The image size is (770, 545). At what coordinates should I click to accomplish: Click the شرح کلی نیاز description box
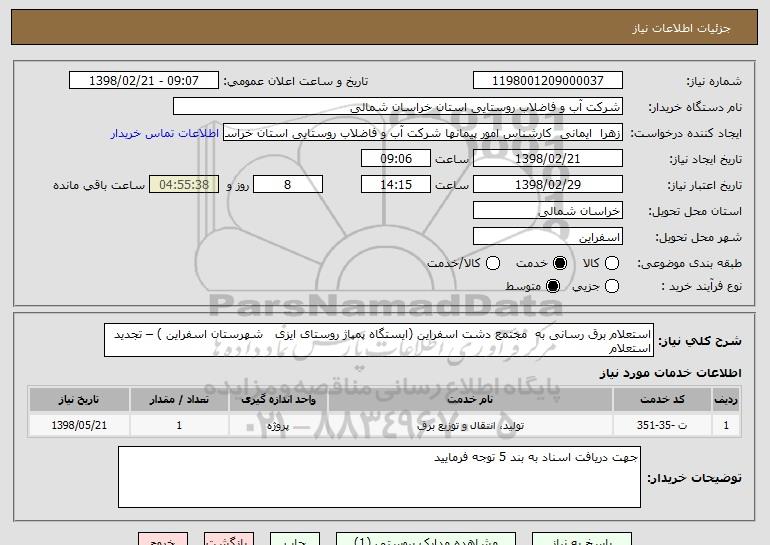pyautogui.click(x=379, y=340)
